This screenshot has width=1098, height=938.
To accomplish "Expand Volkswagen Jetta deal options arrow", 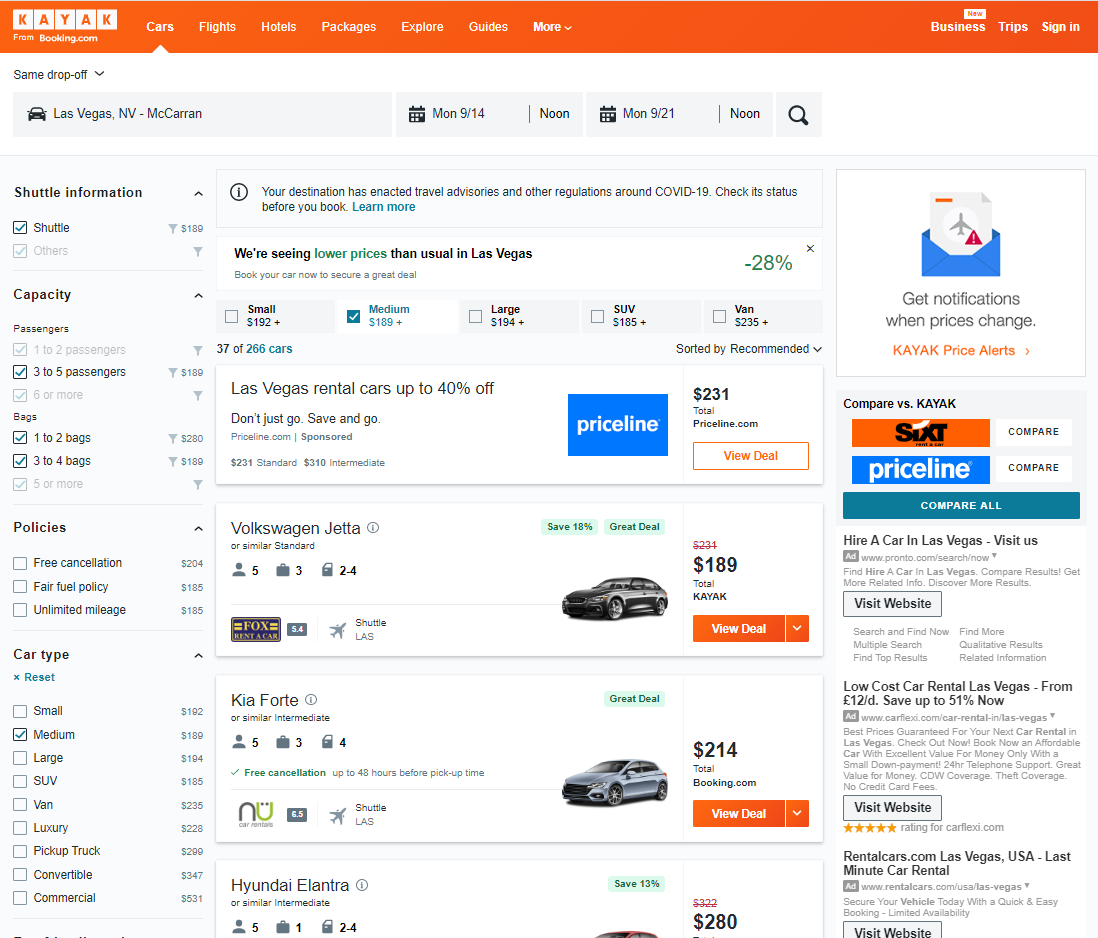I will [798, 629].
